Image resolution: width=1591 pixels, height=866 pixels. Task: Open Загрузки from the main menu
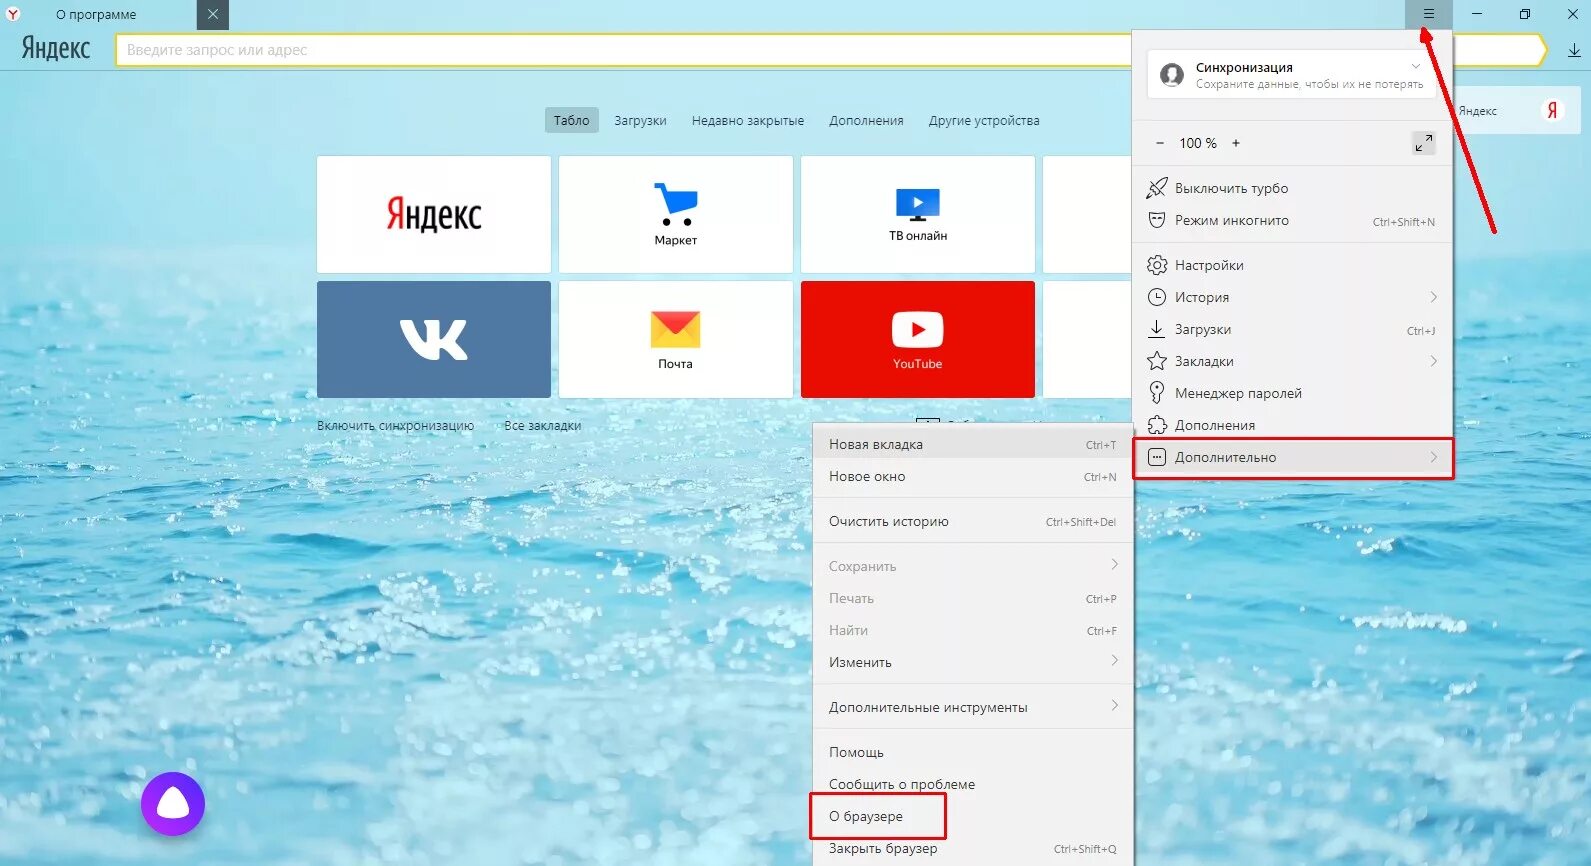point(1292,329)
